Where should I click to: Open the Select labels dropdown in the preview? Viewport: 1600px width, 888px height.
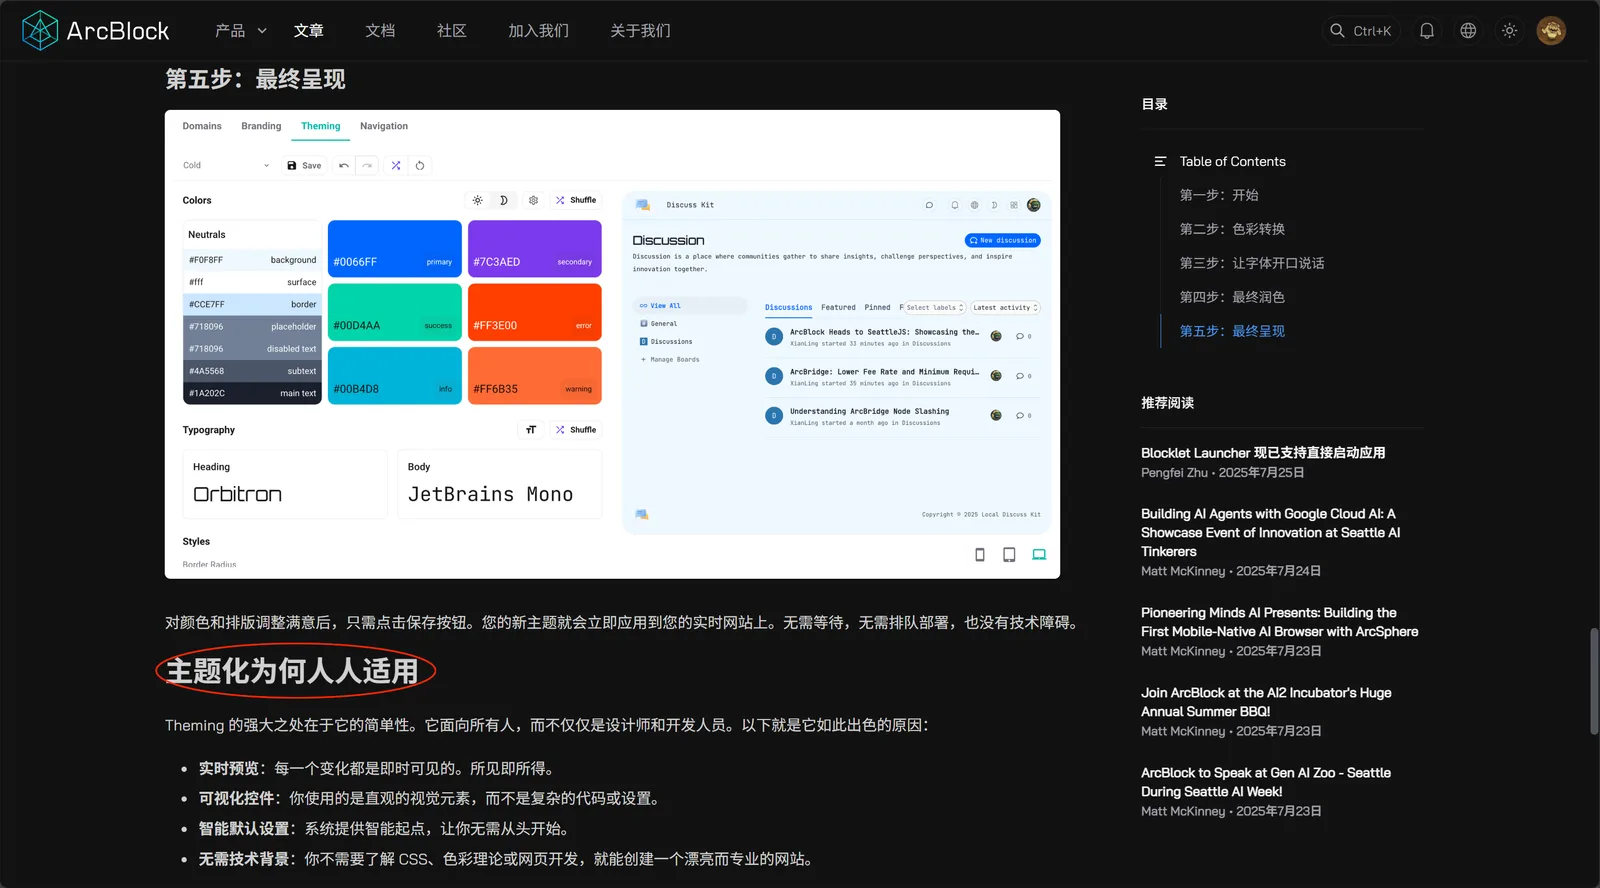(935, 308)
